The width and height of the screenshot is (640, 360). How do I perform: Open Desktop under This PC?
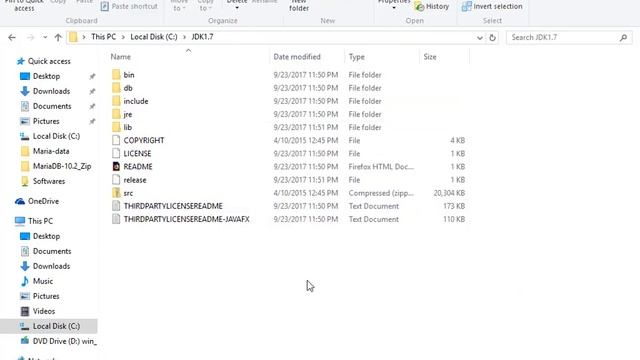click(x=46, y=236)
